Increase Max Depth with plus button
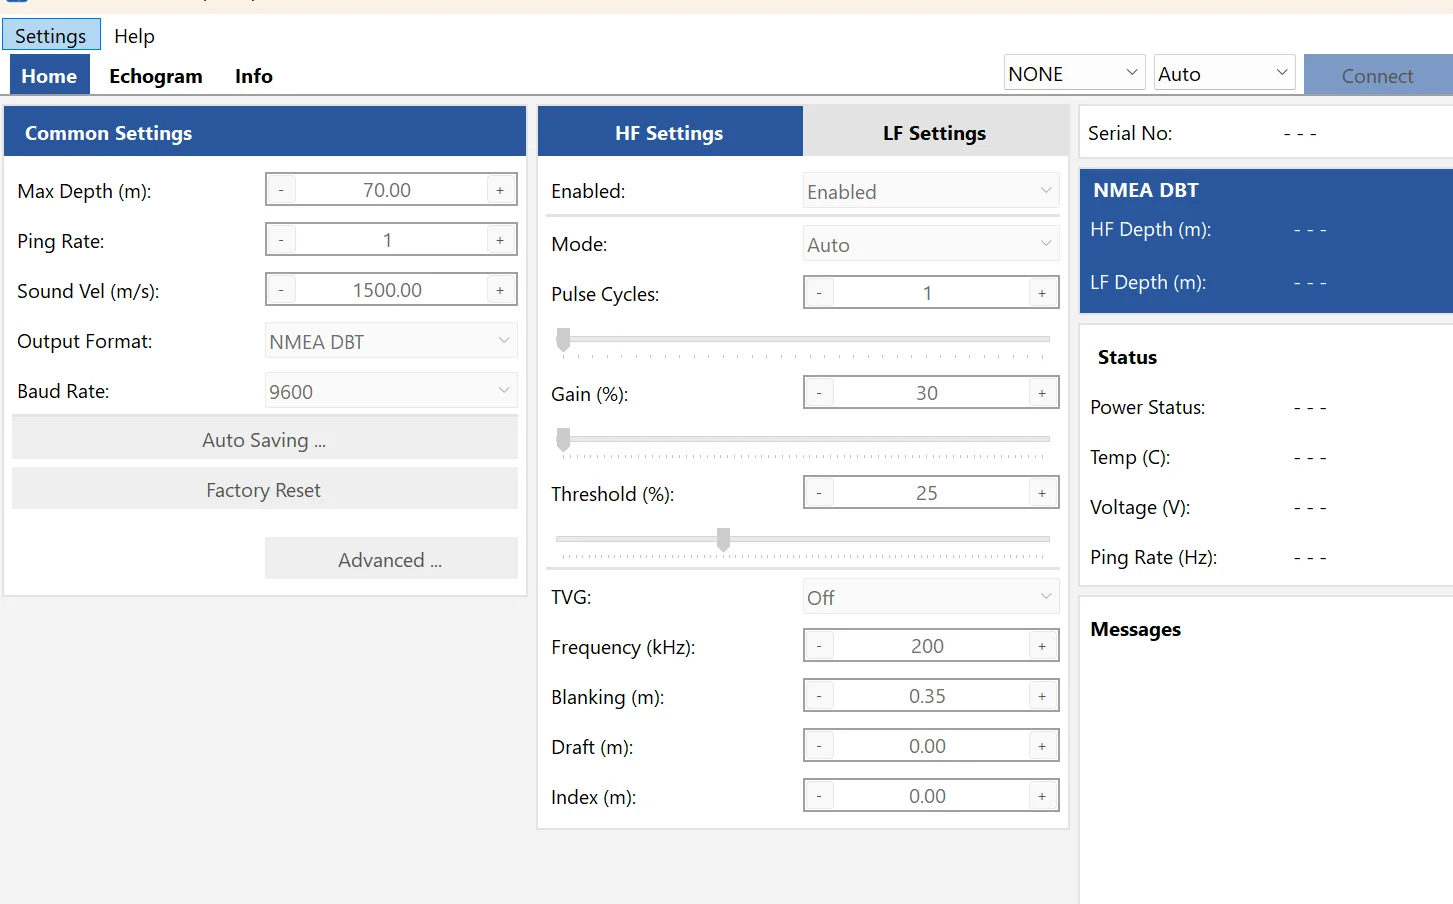1453x904 pixels. (x=500, y=190)
